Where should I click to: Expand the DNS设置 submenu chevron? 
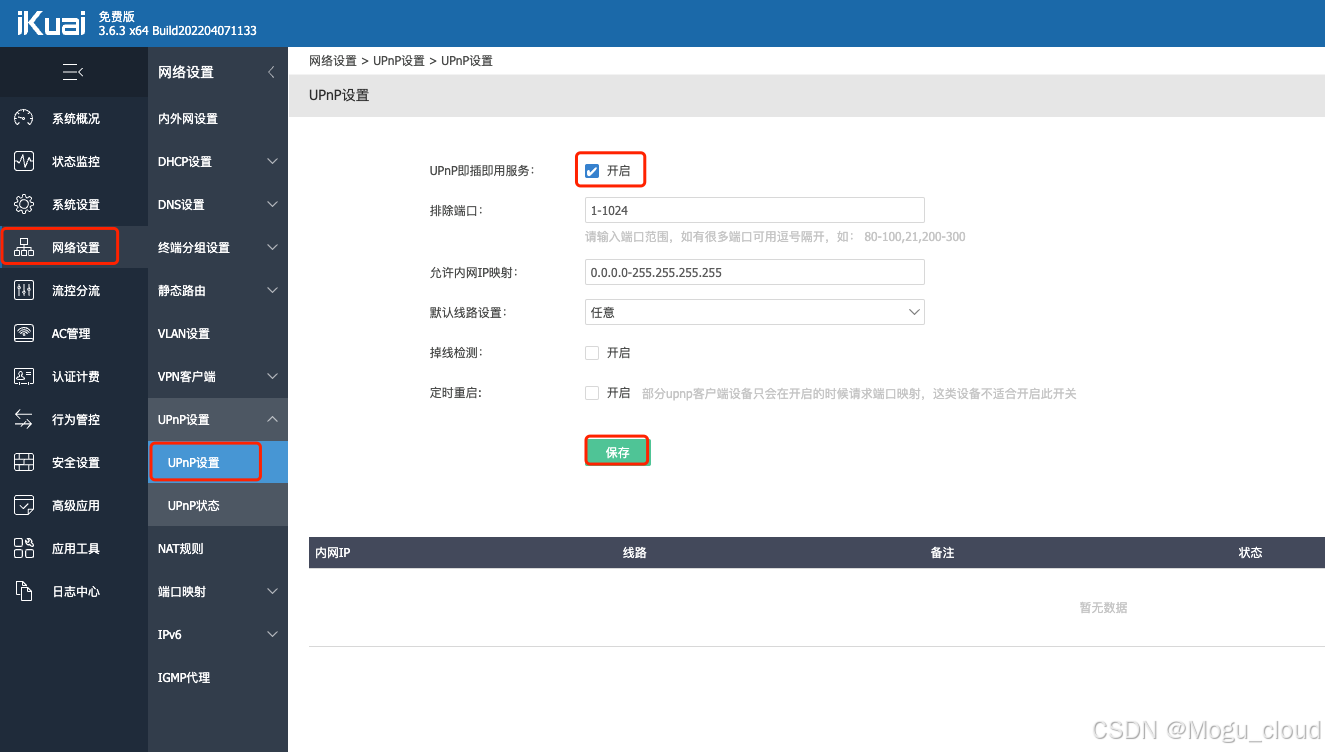[272, 204]
